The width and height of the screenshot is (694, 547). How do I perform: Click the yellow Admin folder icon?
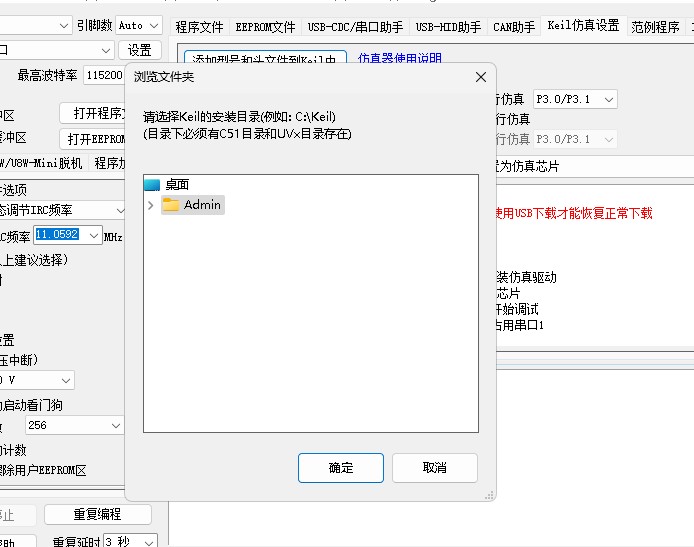(x=170, y=204)
